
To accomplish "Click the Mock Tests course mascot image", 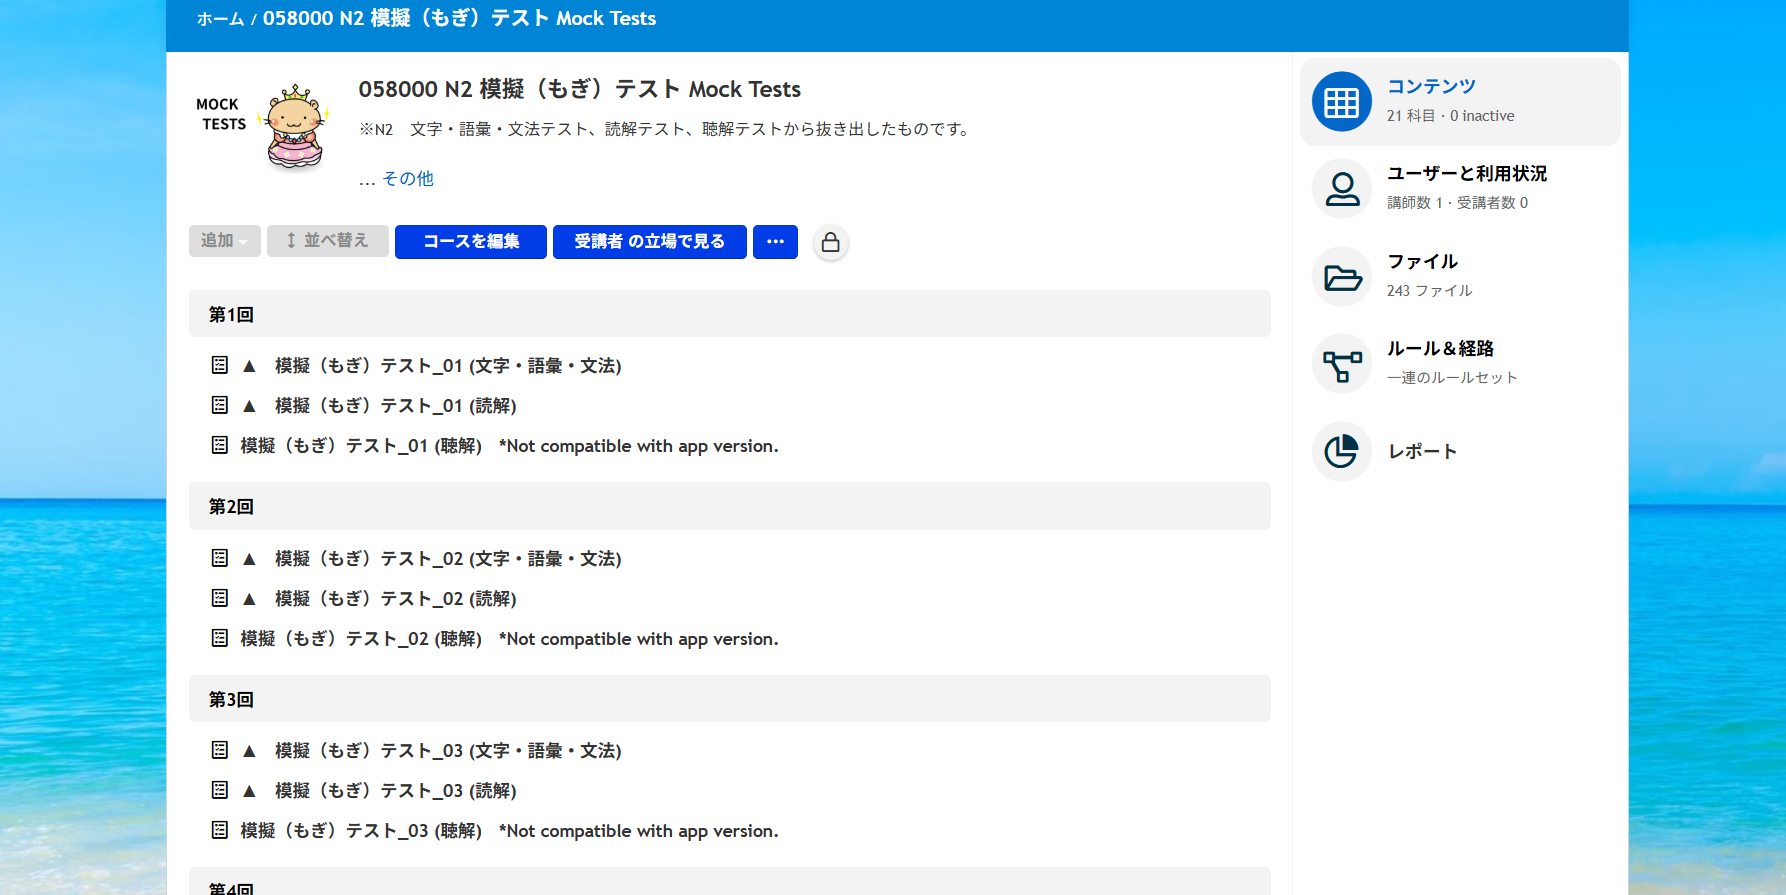I will click(x=294, y=127).
